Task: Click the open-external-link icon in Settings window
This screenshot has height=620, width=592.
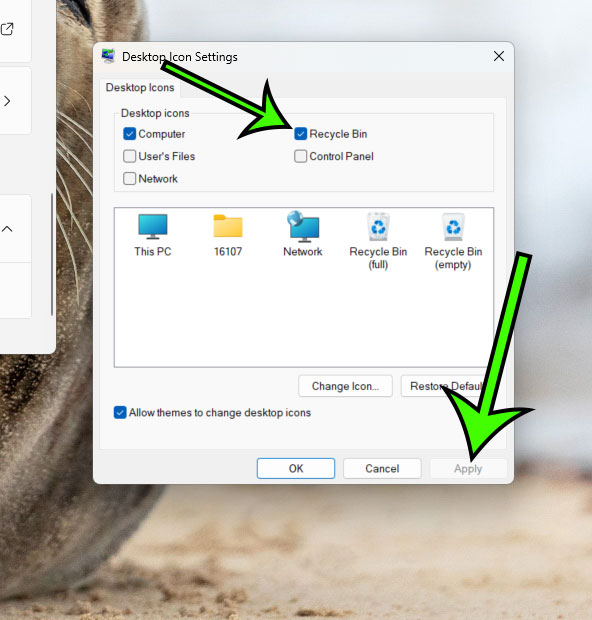Action: 7,29
